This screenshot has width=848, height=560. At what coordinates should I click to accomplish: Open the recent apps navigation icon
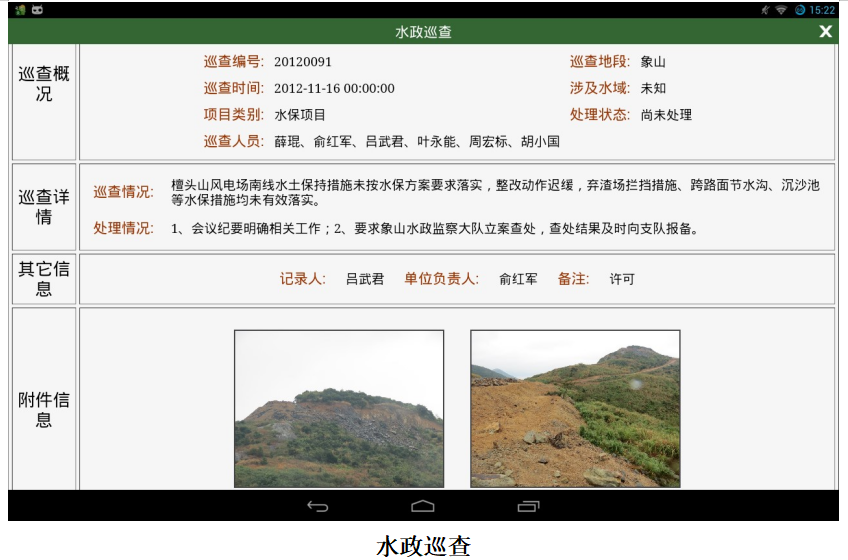click(x=528, y=506)
